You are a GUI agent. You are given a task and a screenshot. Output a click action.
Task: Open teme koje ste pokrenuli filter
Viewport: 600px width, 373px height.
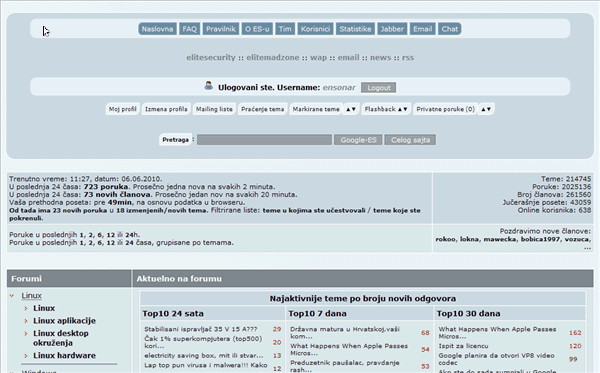[215, 214]
